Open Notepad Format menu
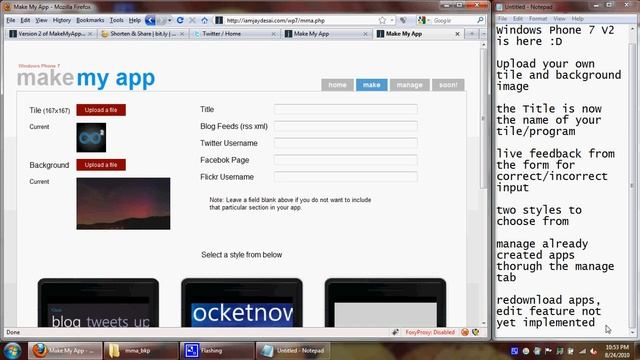 [538, 19]
